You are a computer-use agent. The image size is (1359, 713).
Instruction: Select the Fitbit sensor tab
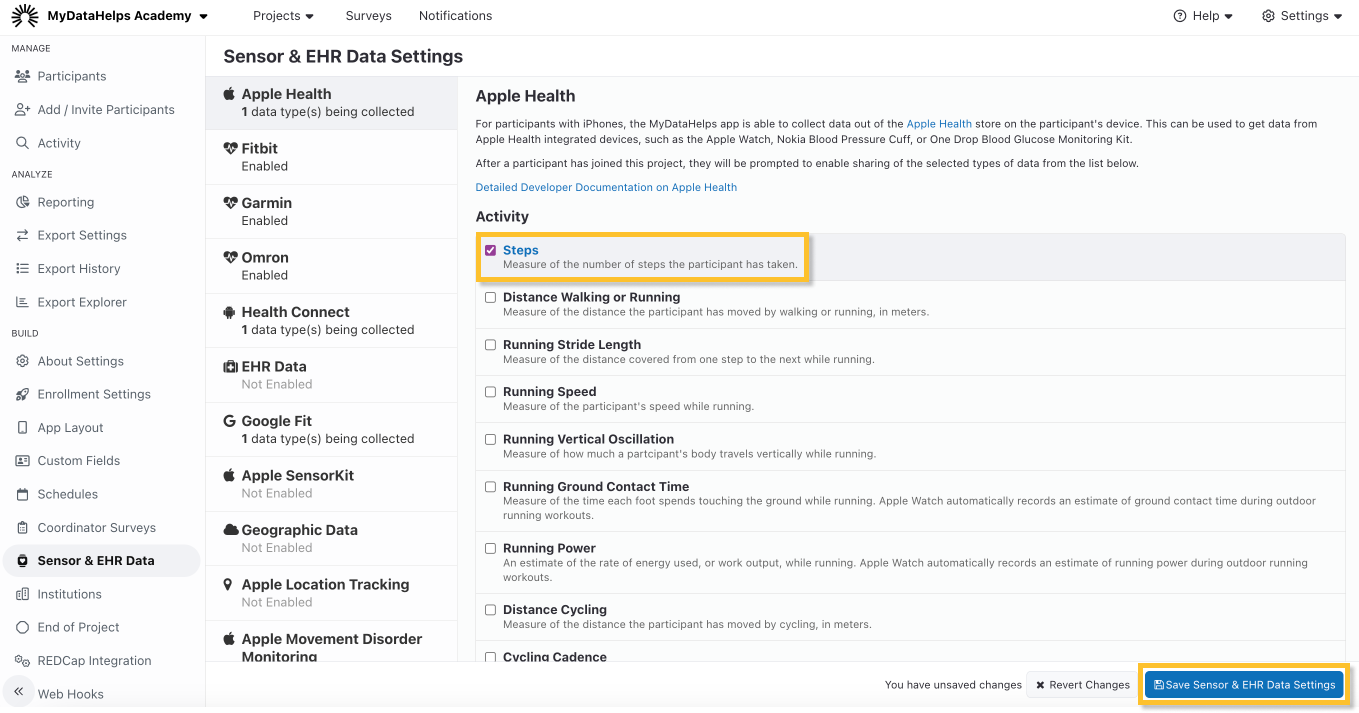tap(330, 157)
